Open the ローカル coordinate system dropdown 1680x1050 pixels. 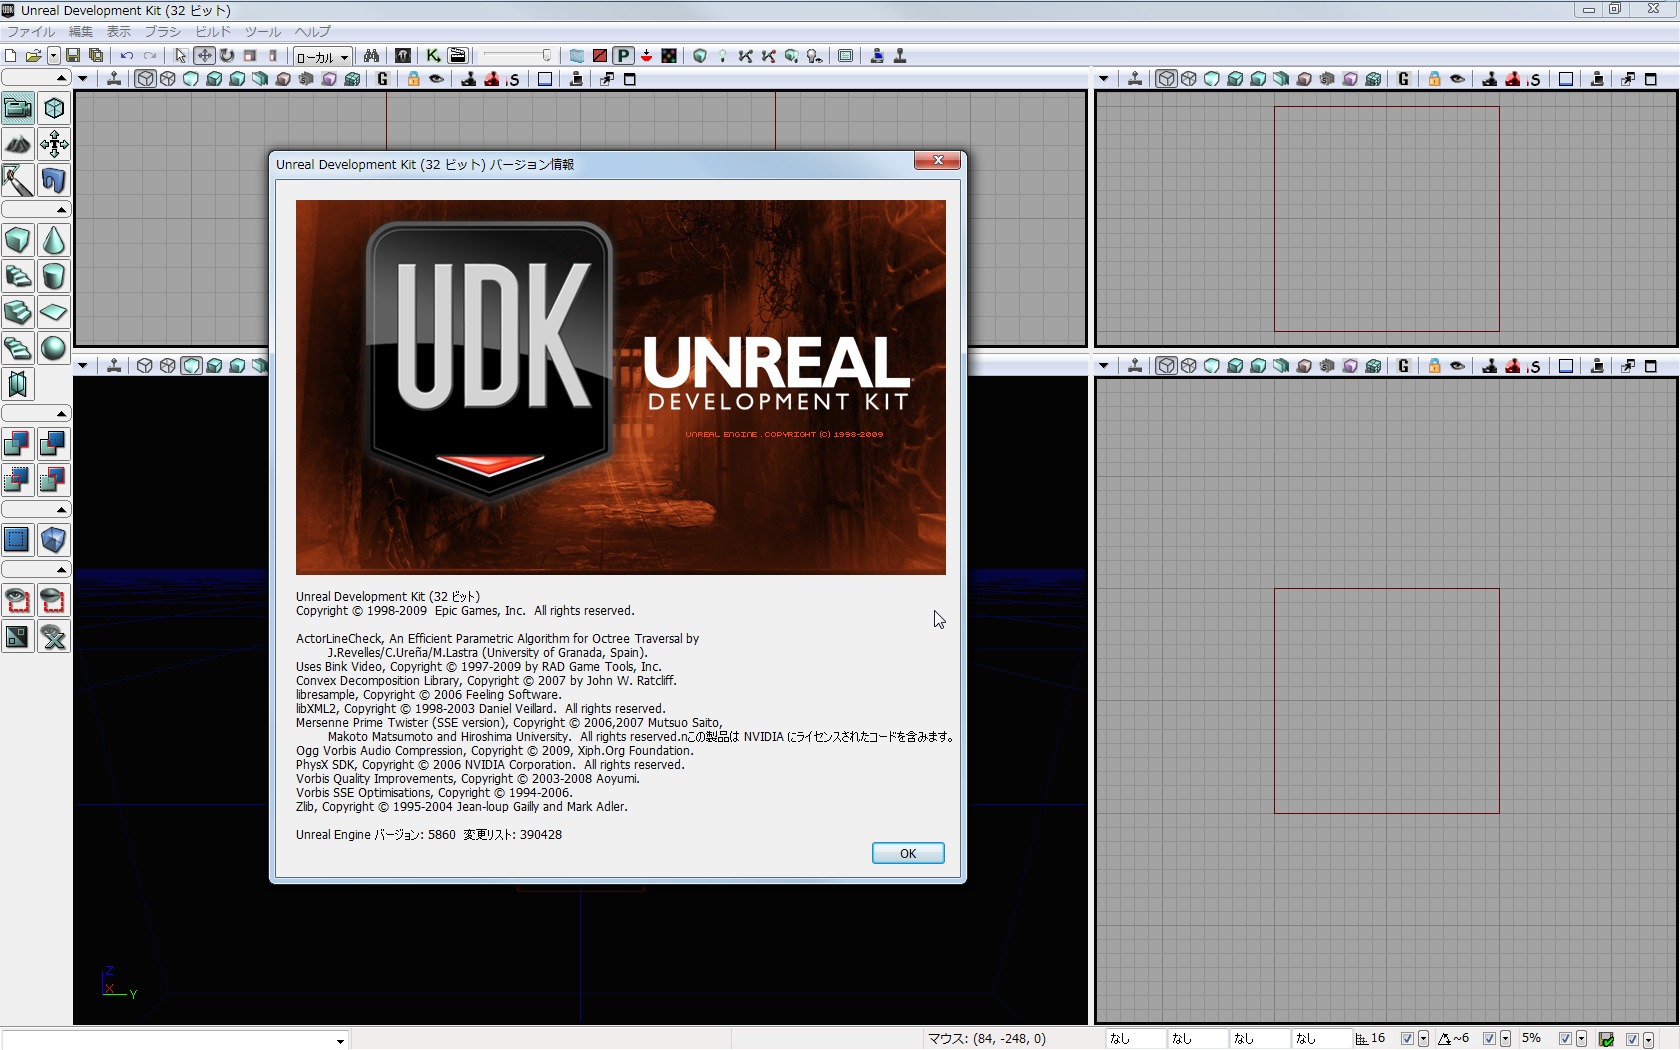(322, 57)
